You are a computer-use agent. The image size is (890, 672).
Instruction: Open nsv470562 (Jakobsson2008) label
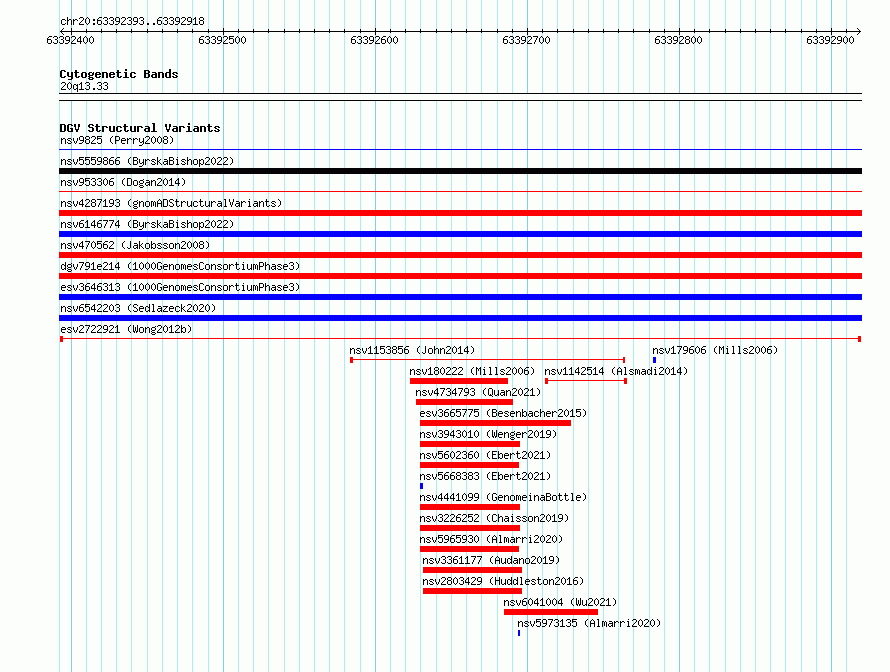[x=135, y=245]
